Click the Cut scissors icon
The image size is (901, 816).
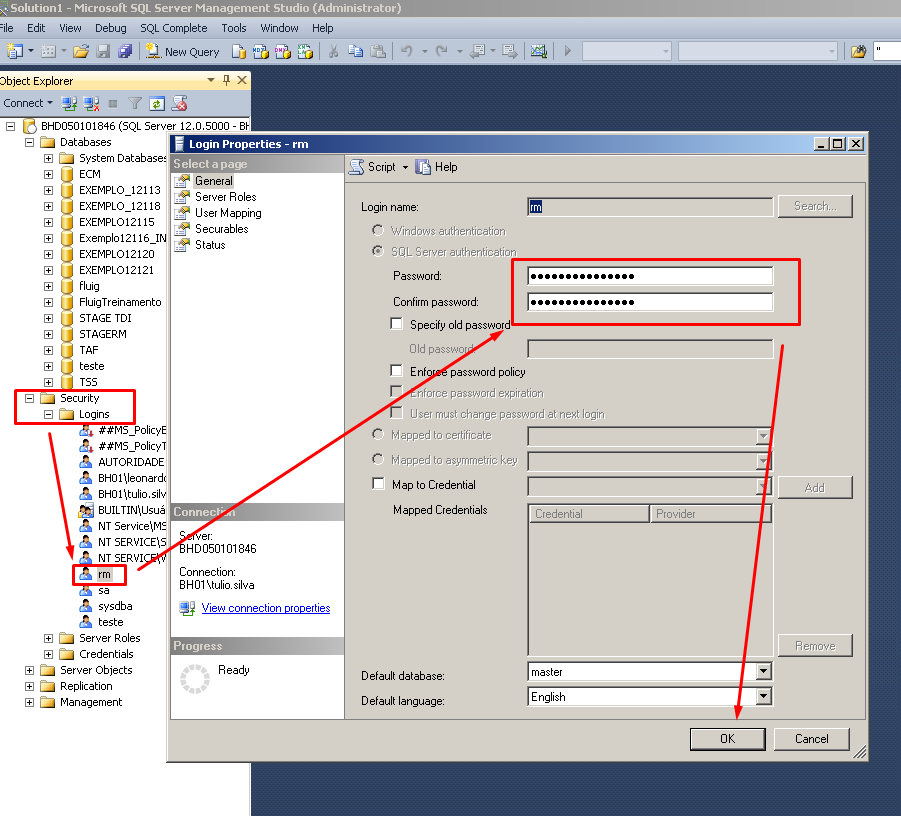pos(333,52)
